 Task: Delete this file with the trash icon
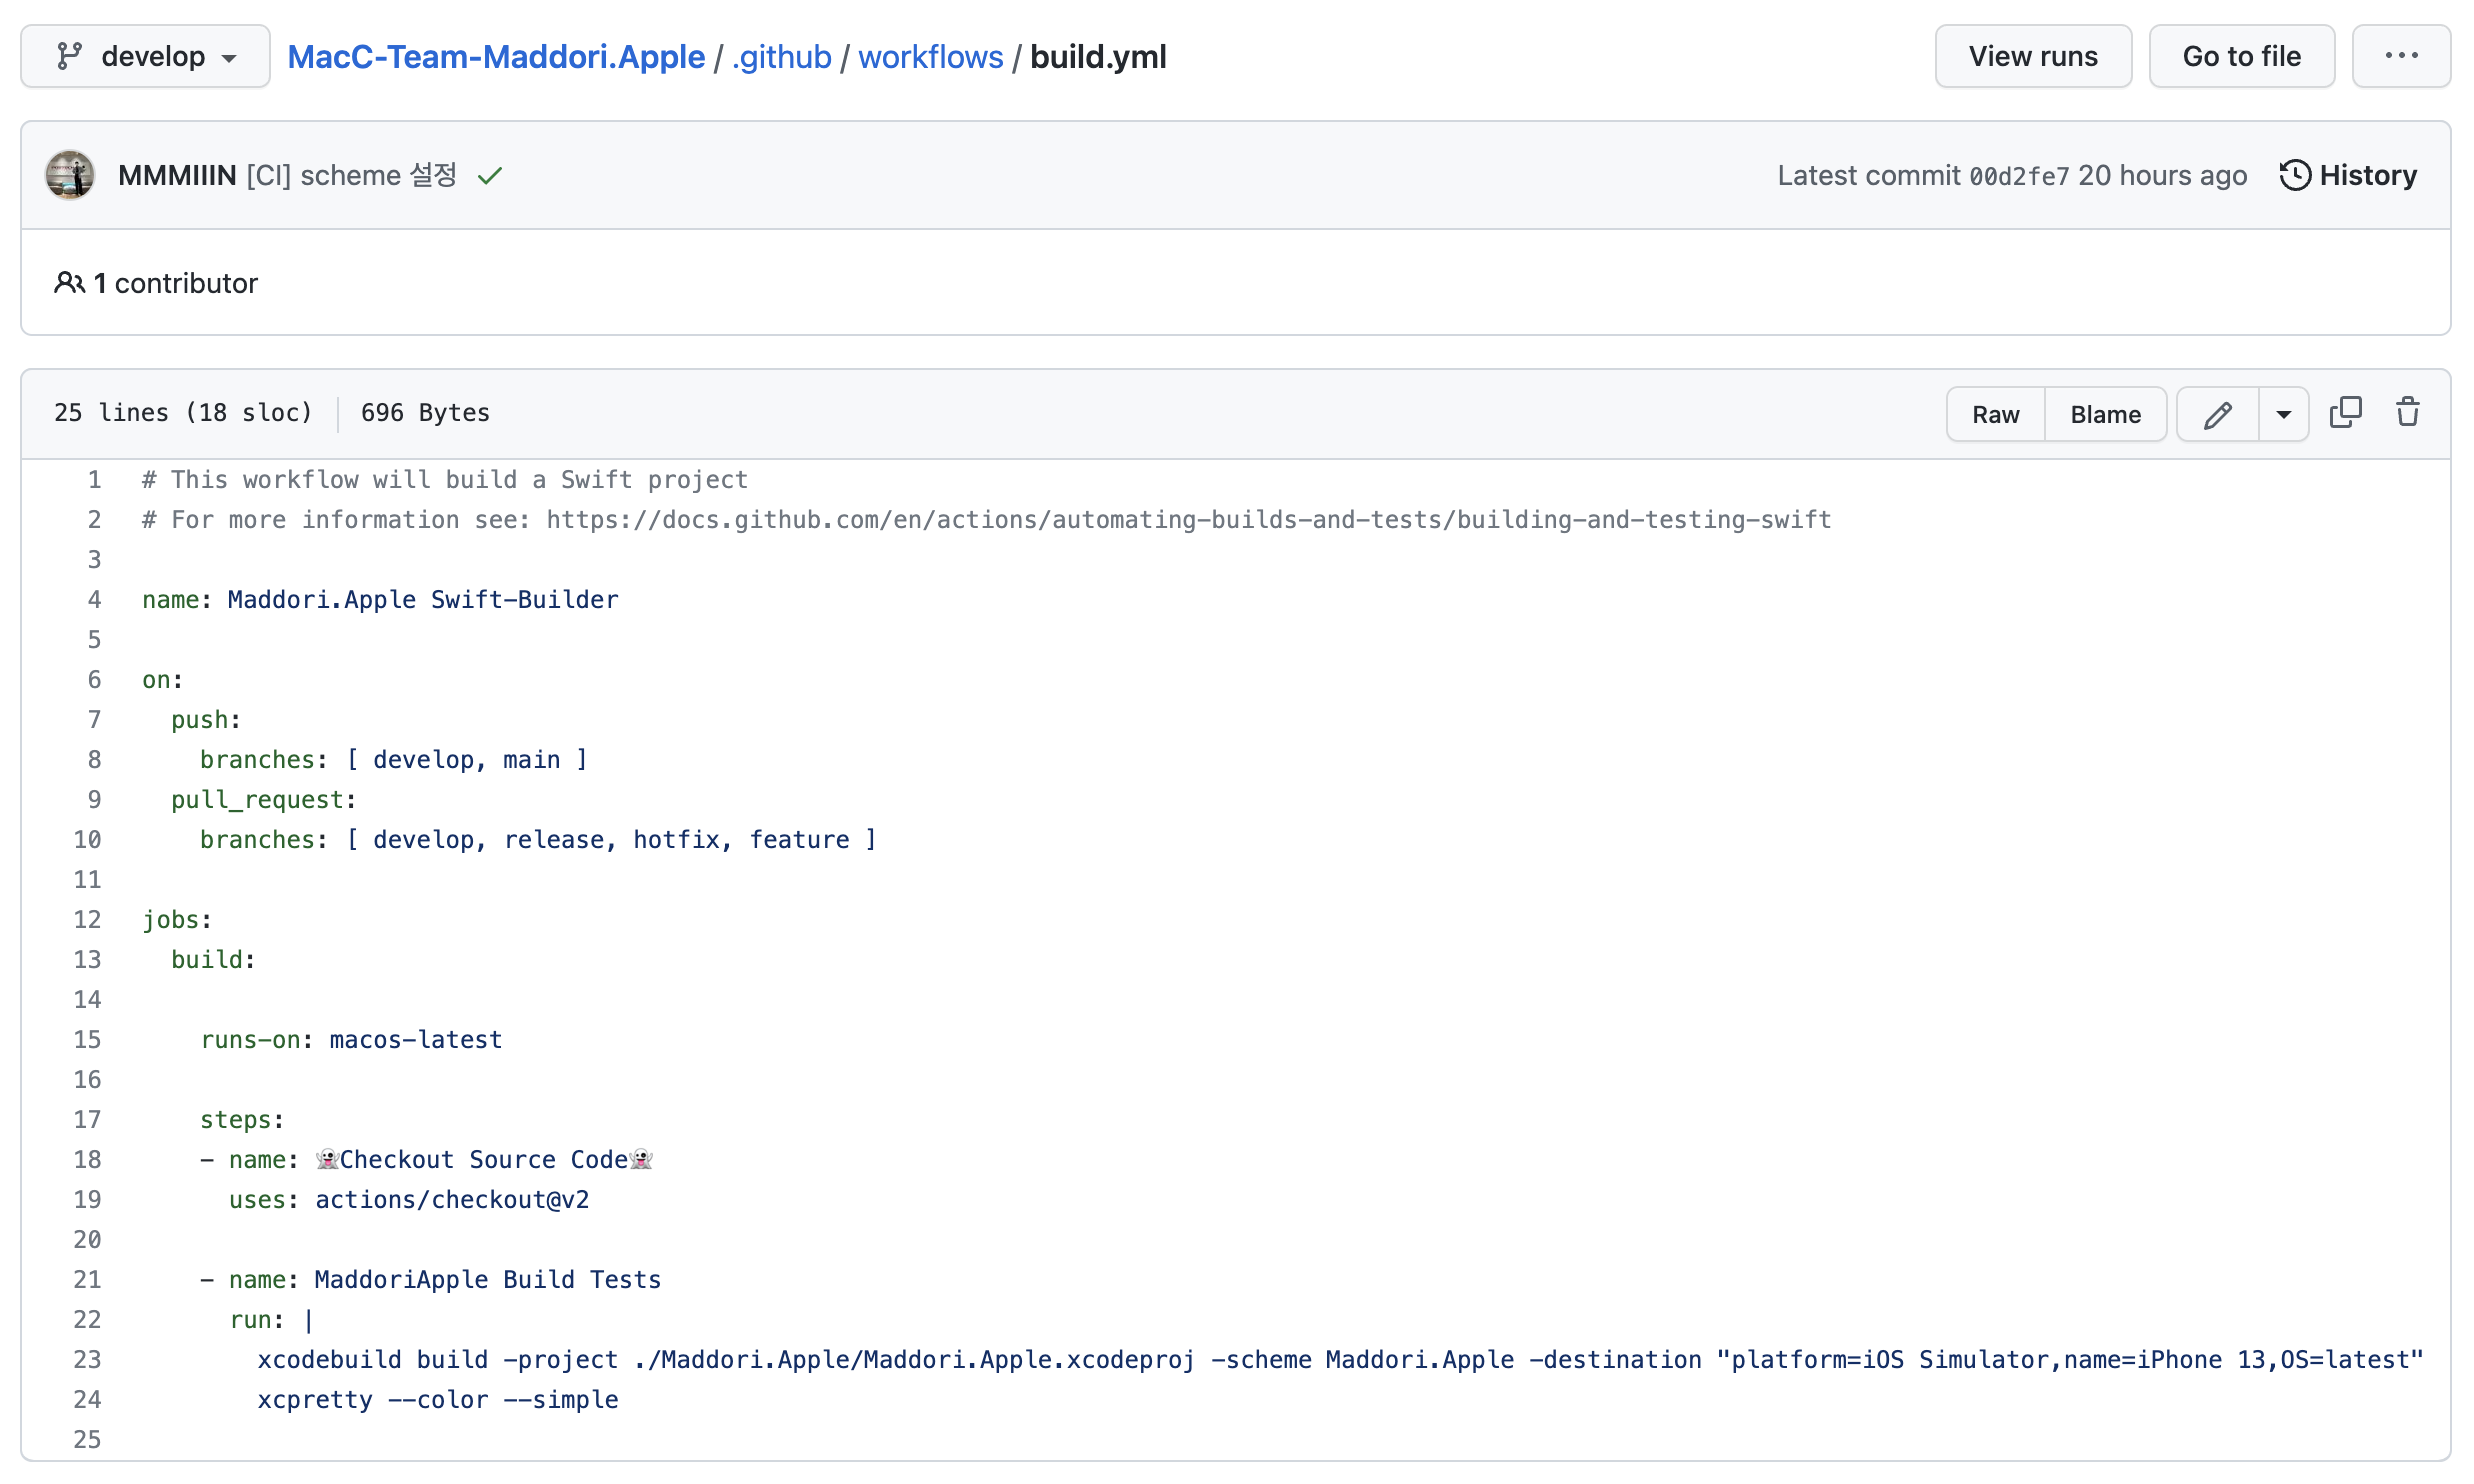click(2408, 413)
